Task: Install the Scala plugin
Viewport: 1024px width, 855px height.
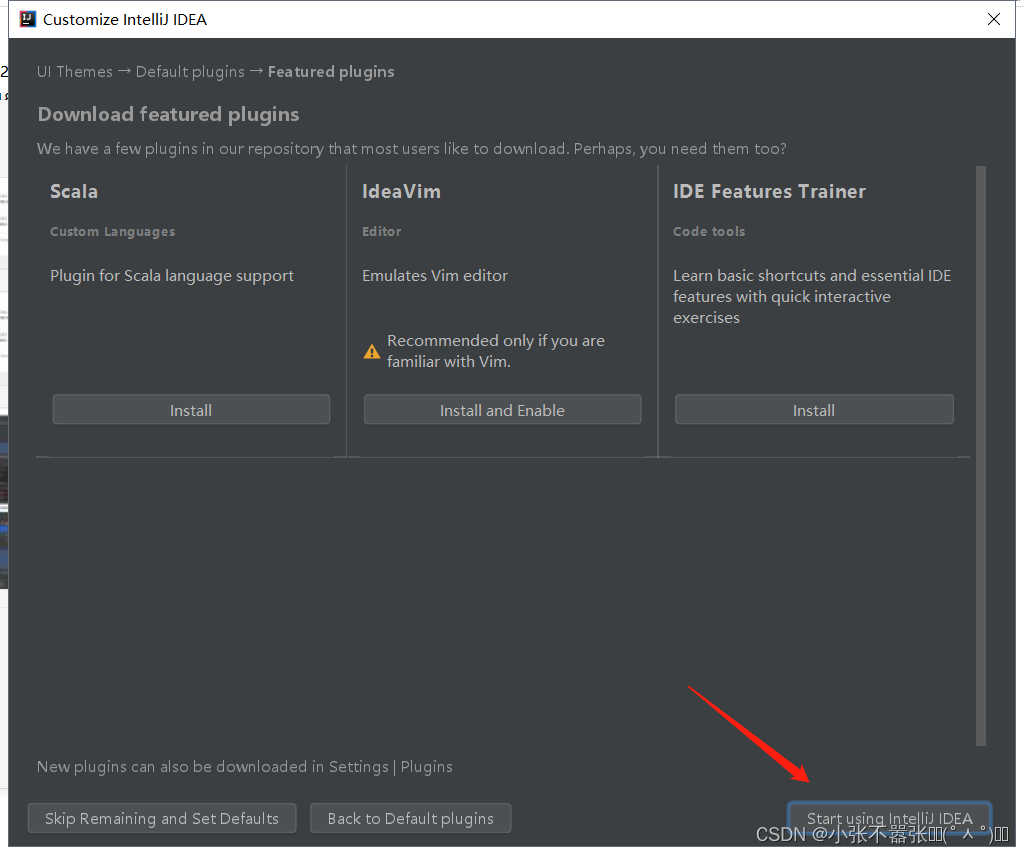Action: 191,410
